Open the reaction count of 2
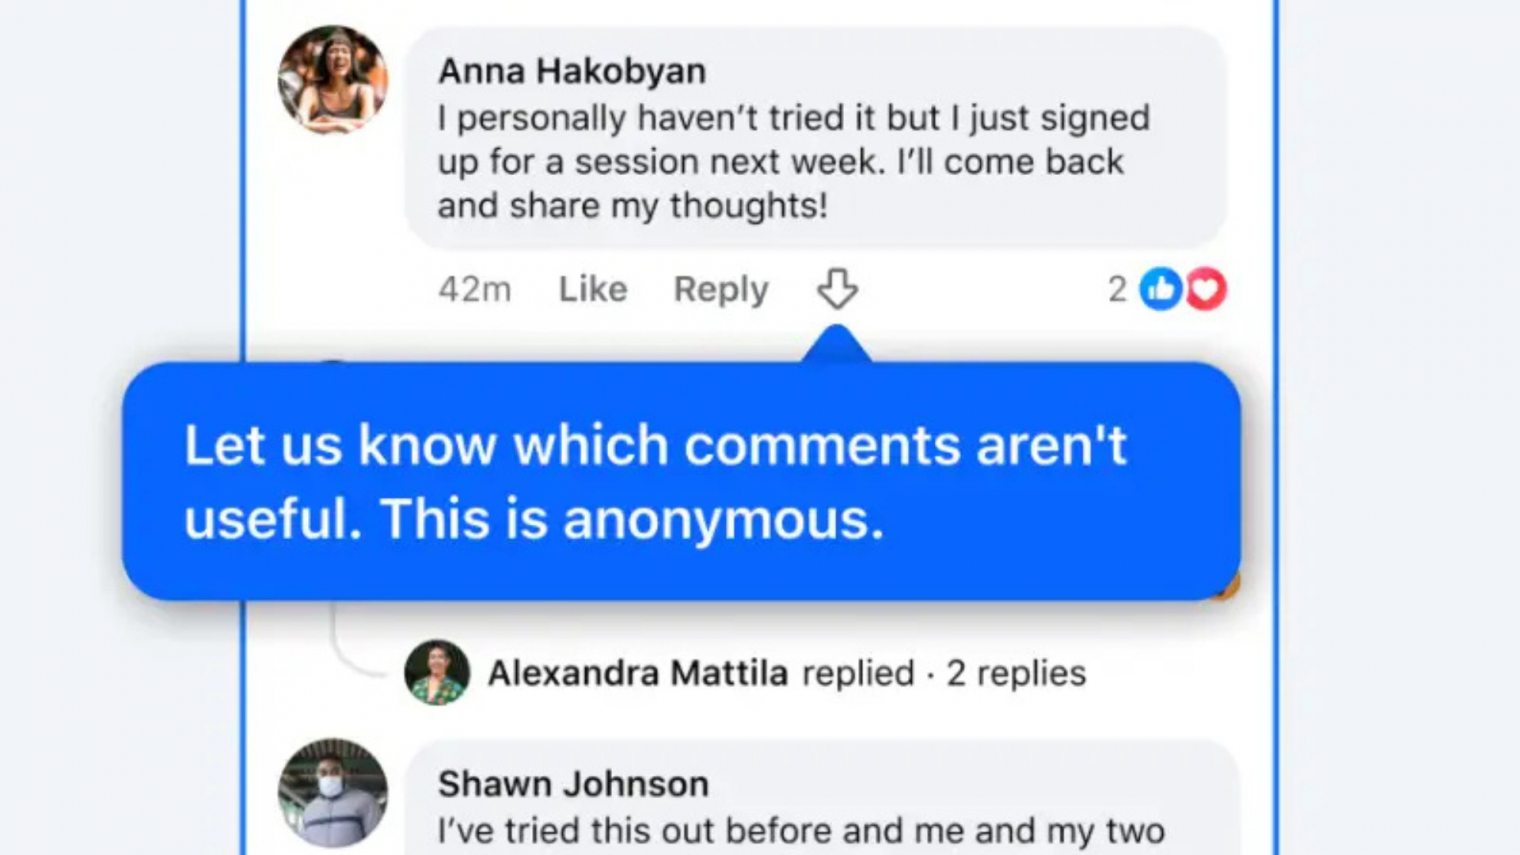Screen dimensions: 1520x855 (1117, 289)
